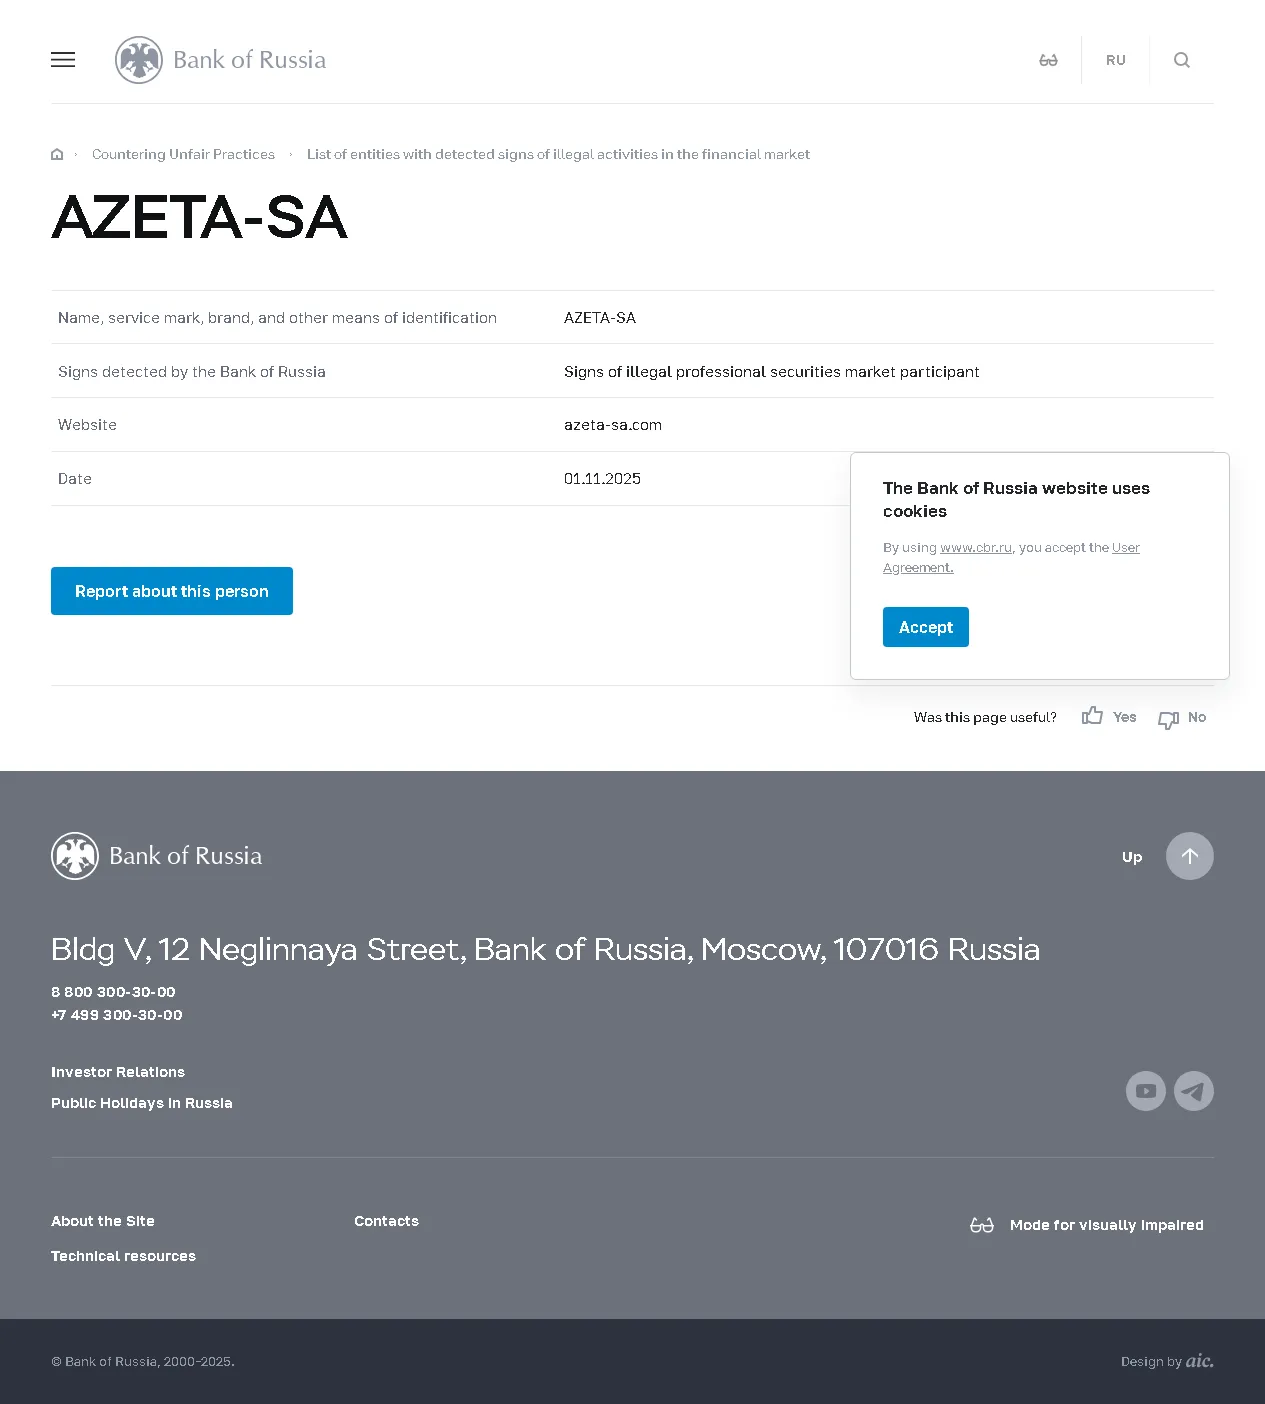This screenshot has width=1265, height=1404.
Task: Accept the cookies notice
Action: click(x=925, y=627)
